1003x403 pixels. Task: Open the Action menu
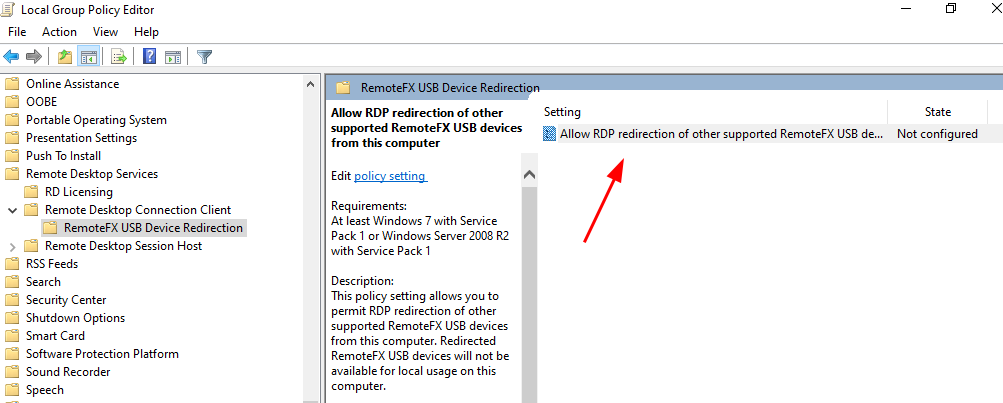[59, 32]
